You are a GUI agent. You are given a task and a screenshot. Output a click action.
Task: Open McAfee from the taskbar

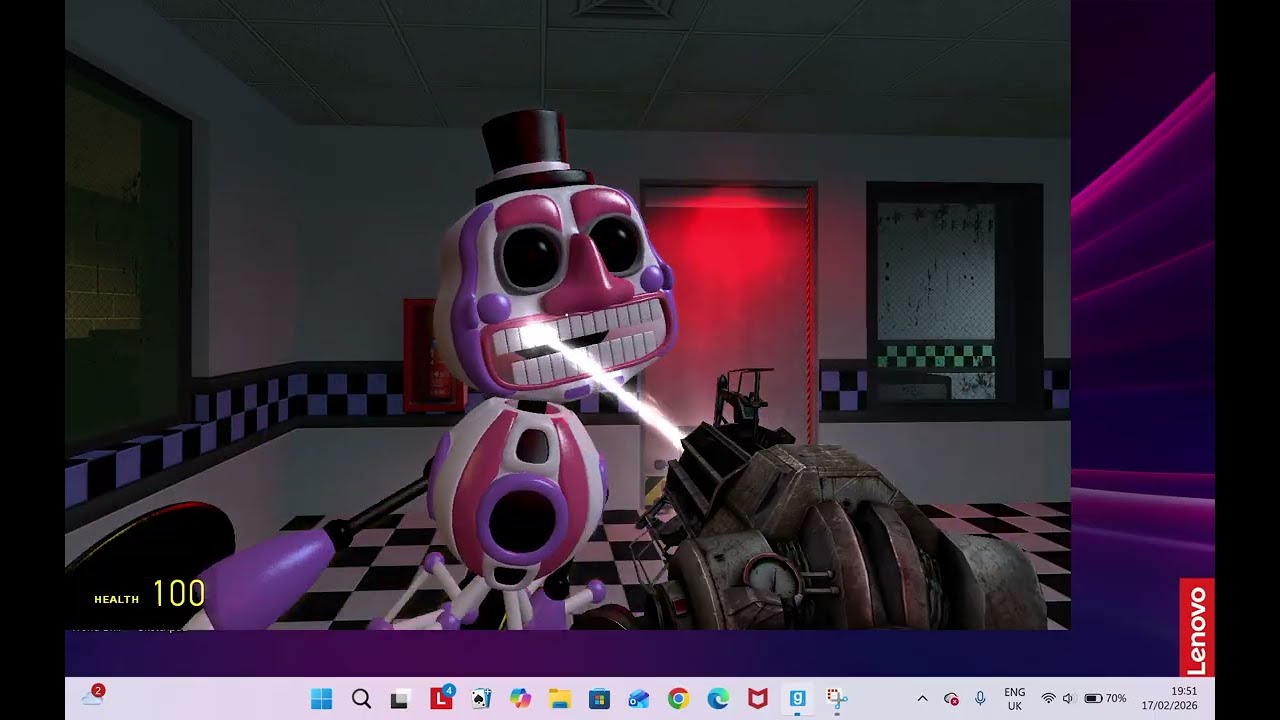pyautogui.click(x=758, y=699)
